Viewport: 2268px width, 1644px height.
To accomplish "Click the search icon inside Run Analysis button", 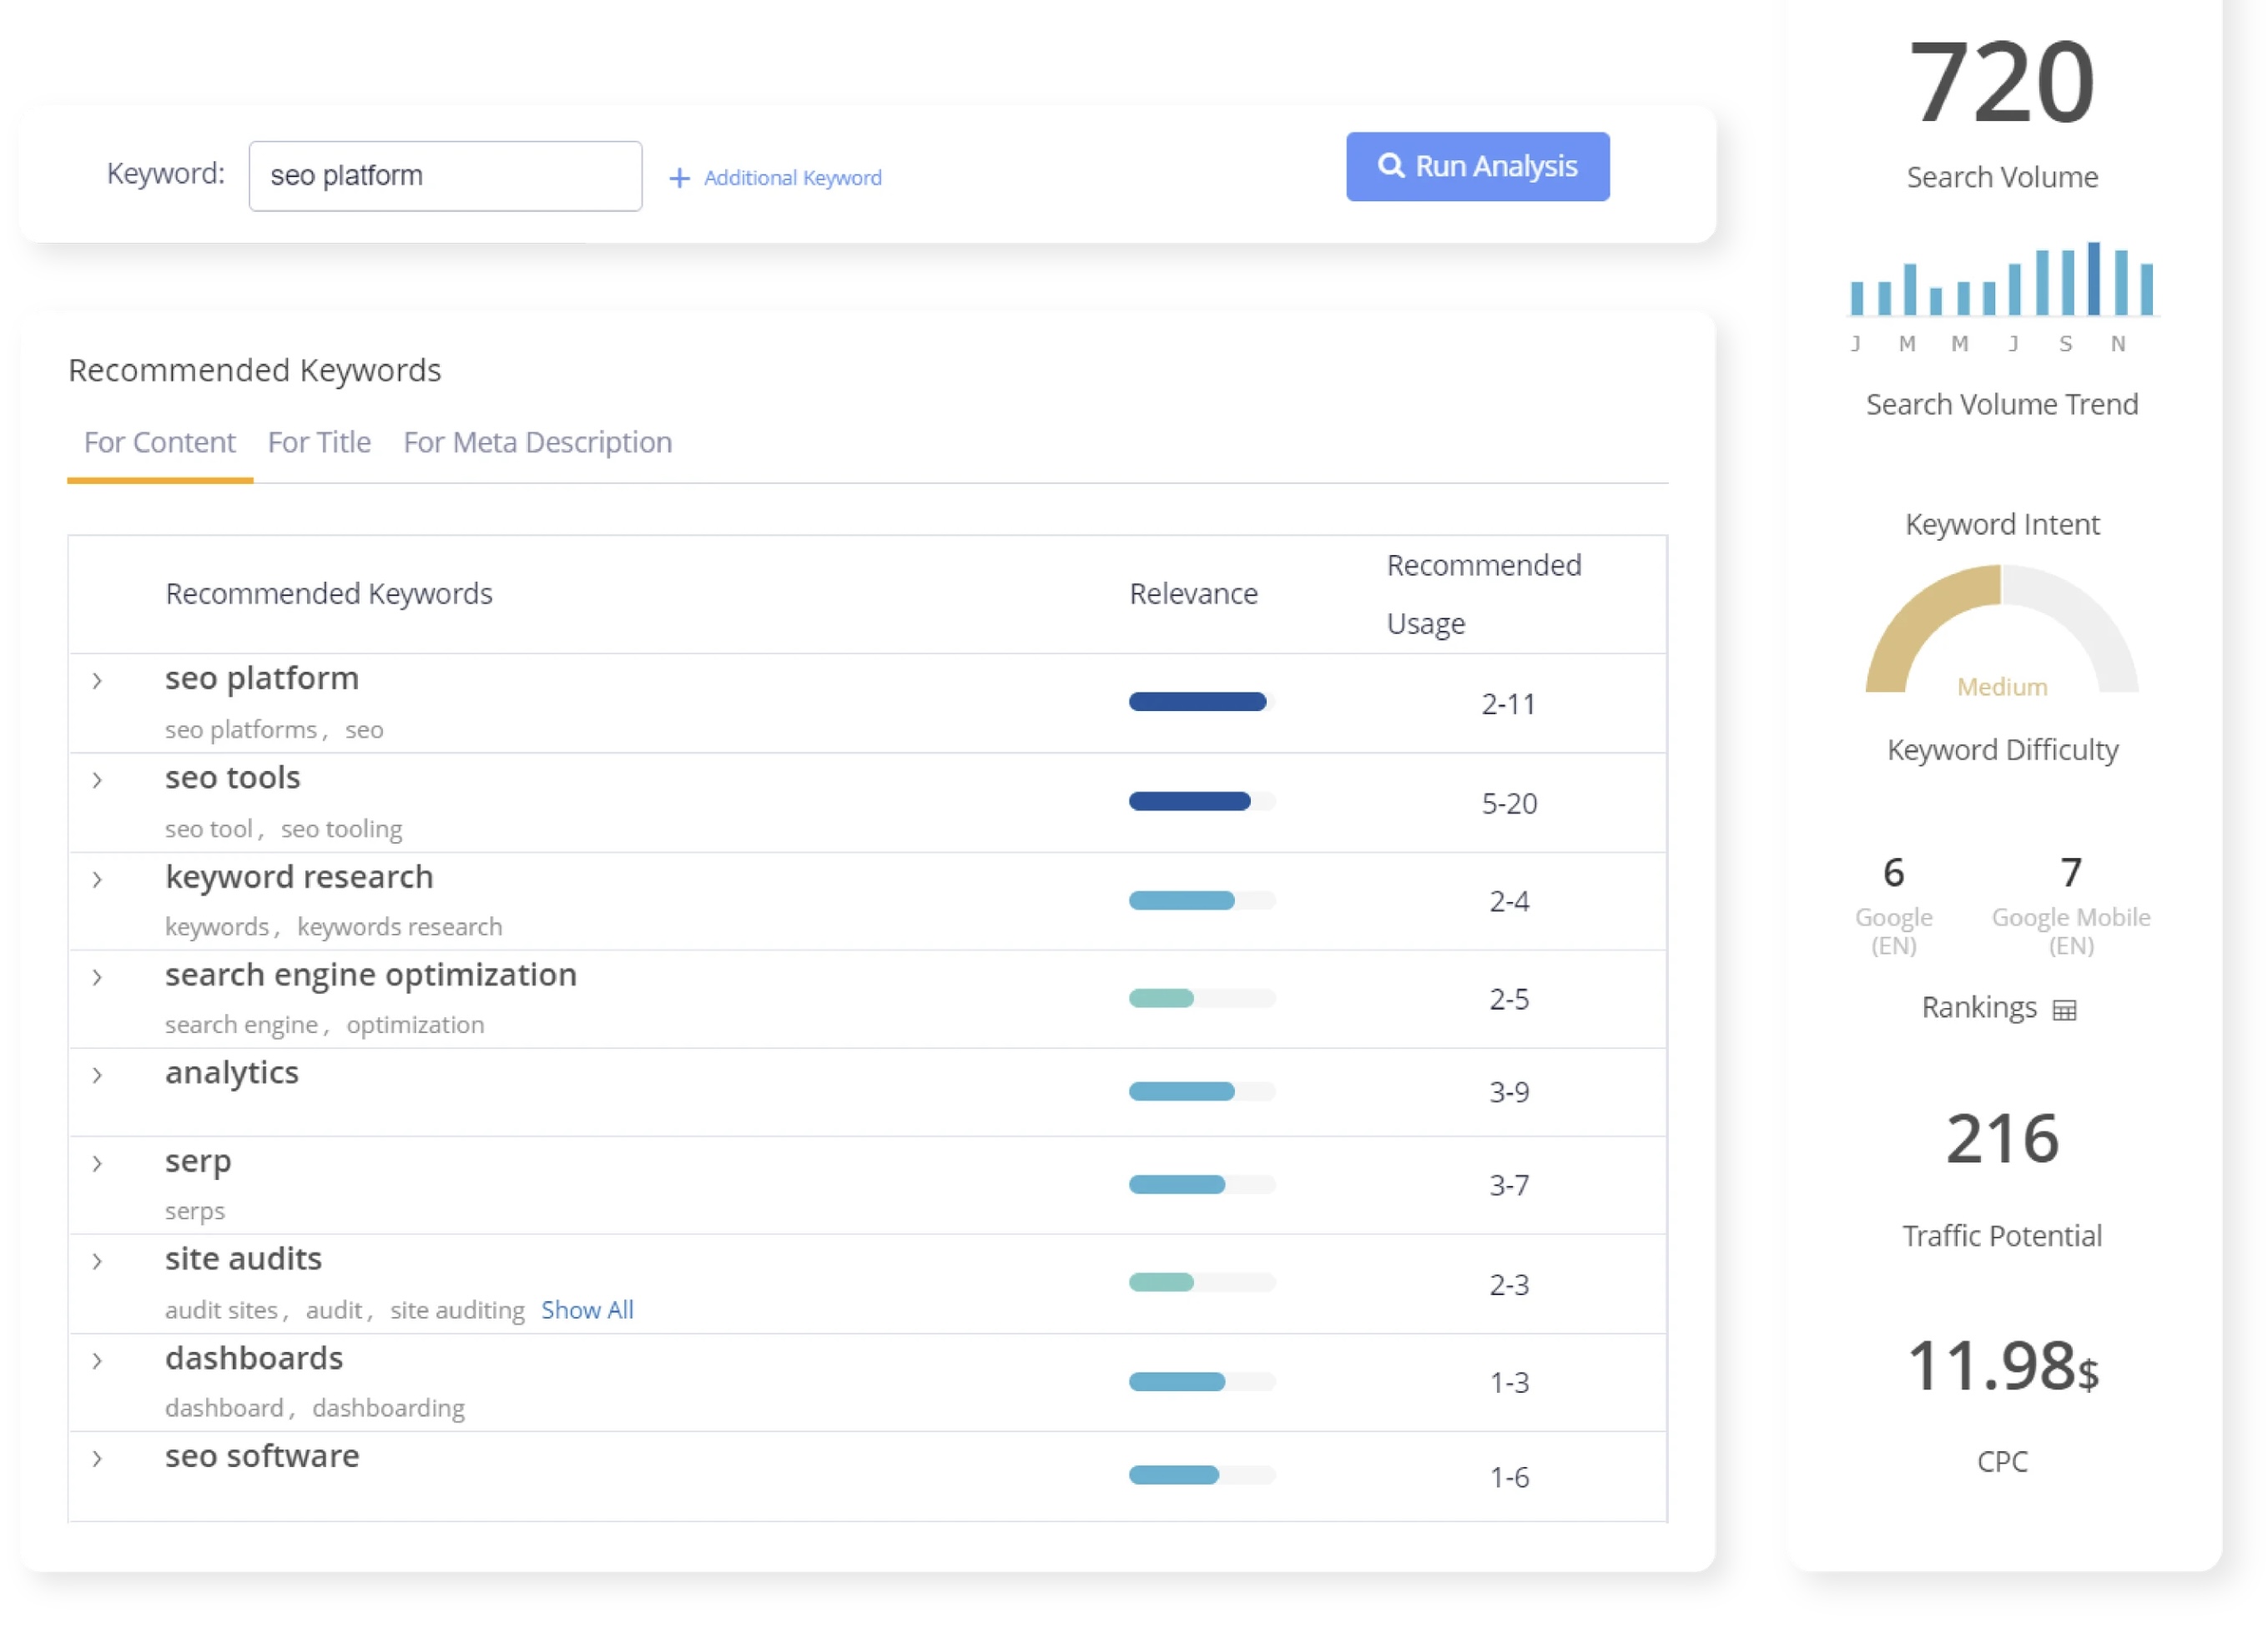I will point(1392,167).
